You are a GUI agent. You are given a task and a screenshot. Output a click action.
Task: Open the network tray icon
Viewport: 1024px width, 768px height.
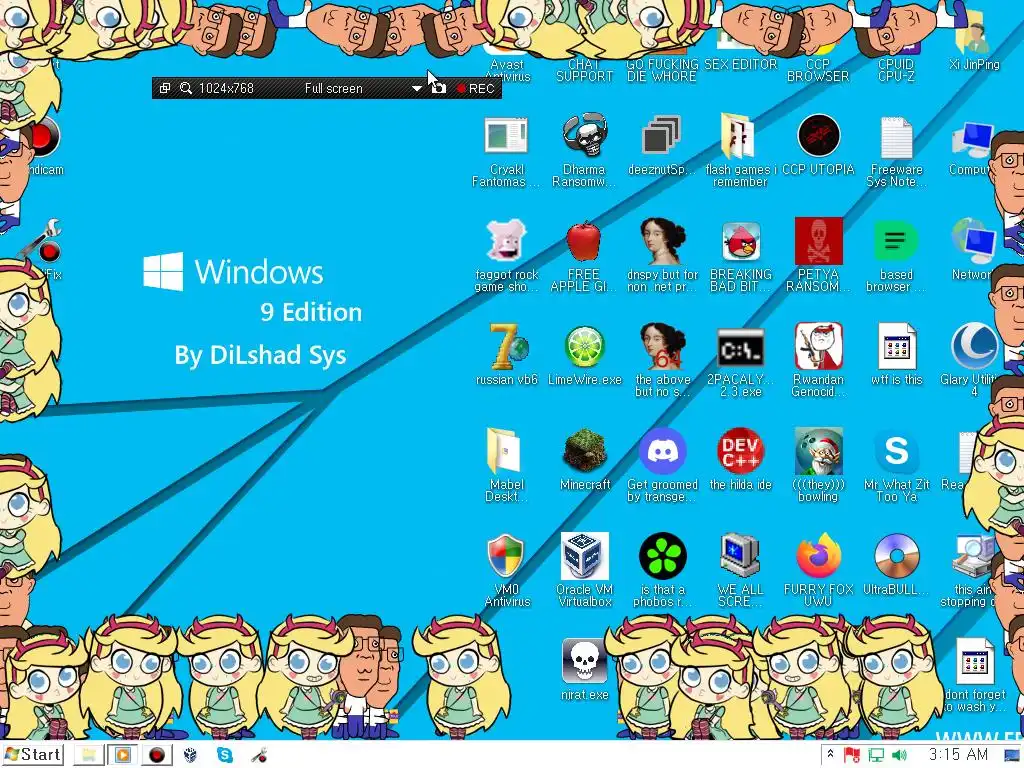tap(876, 755)
